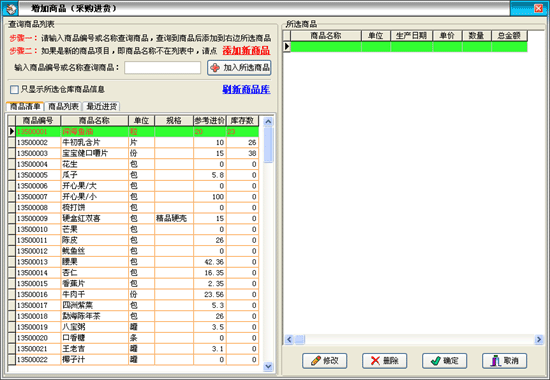Viewport: 550px width, 380px height.
Task: Click the product search input field
Action: pos(162,68)
